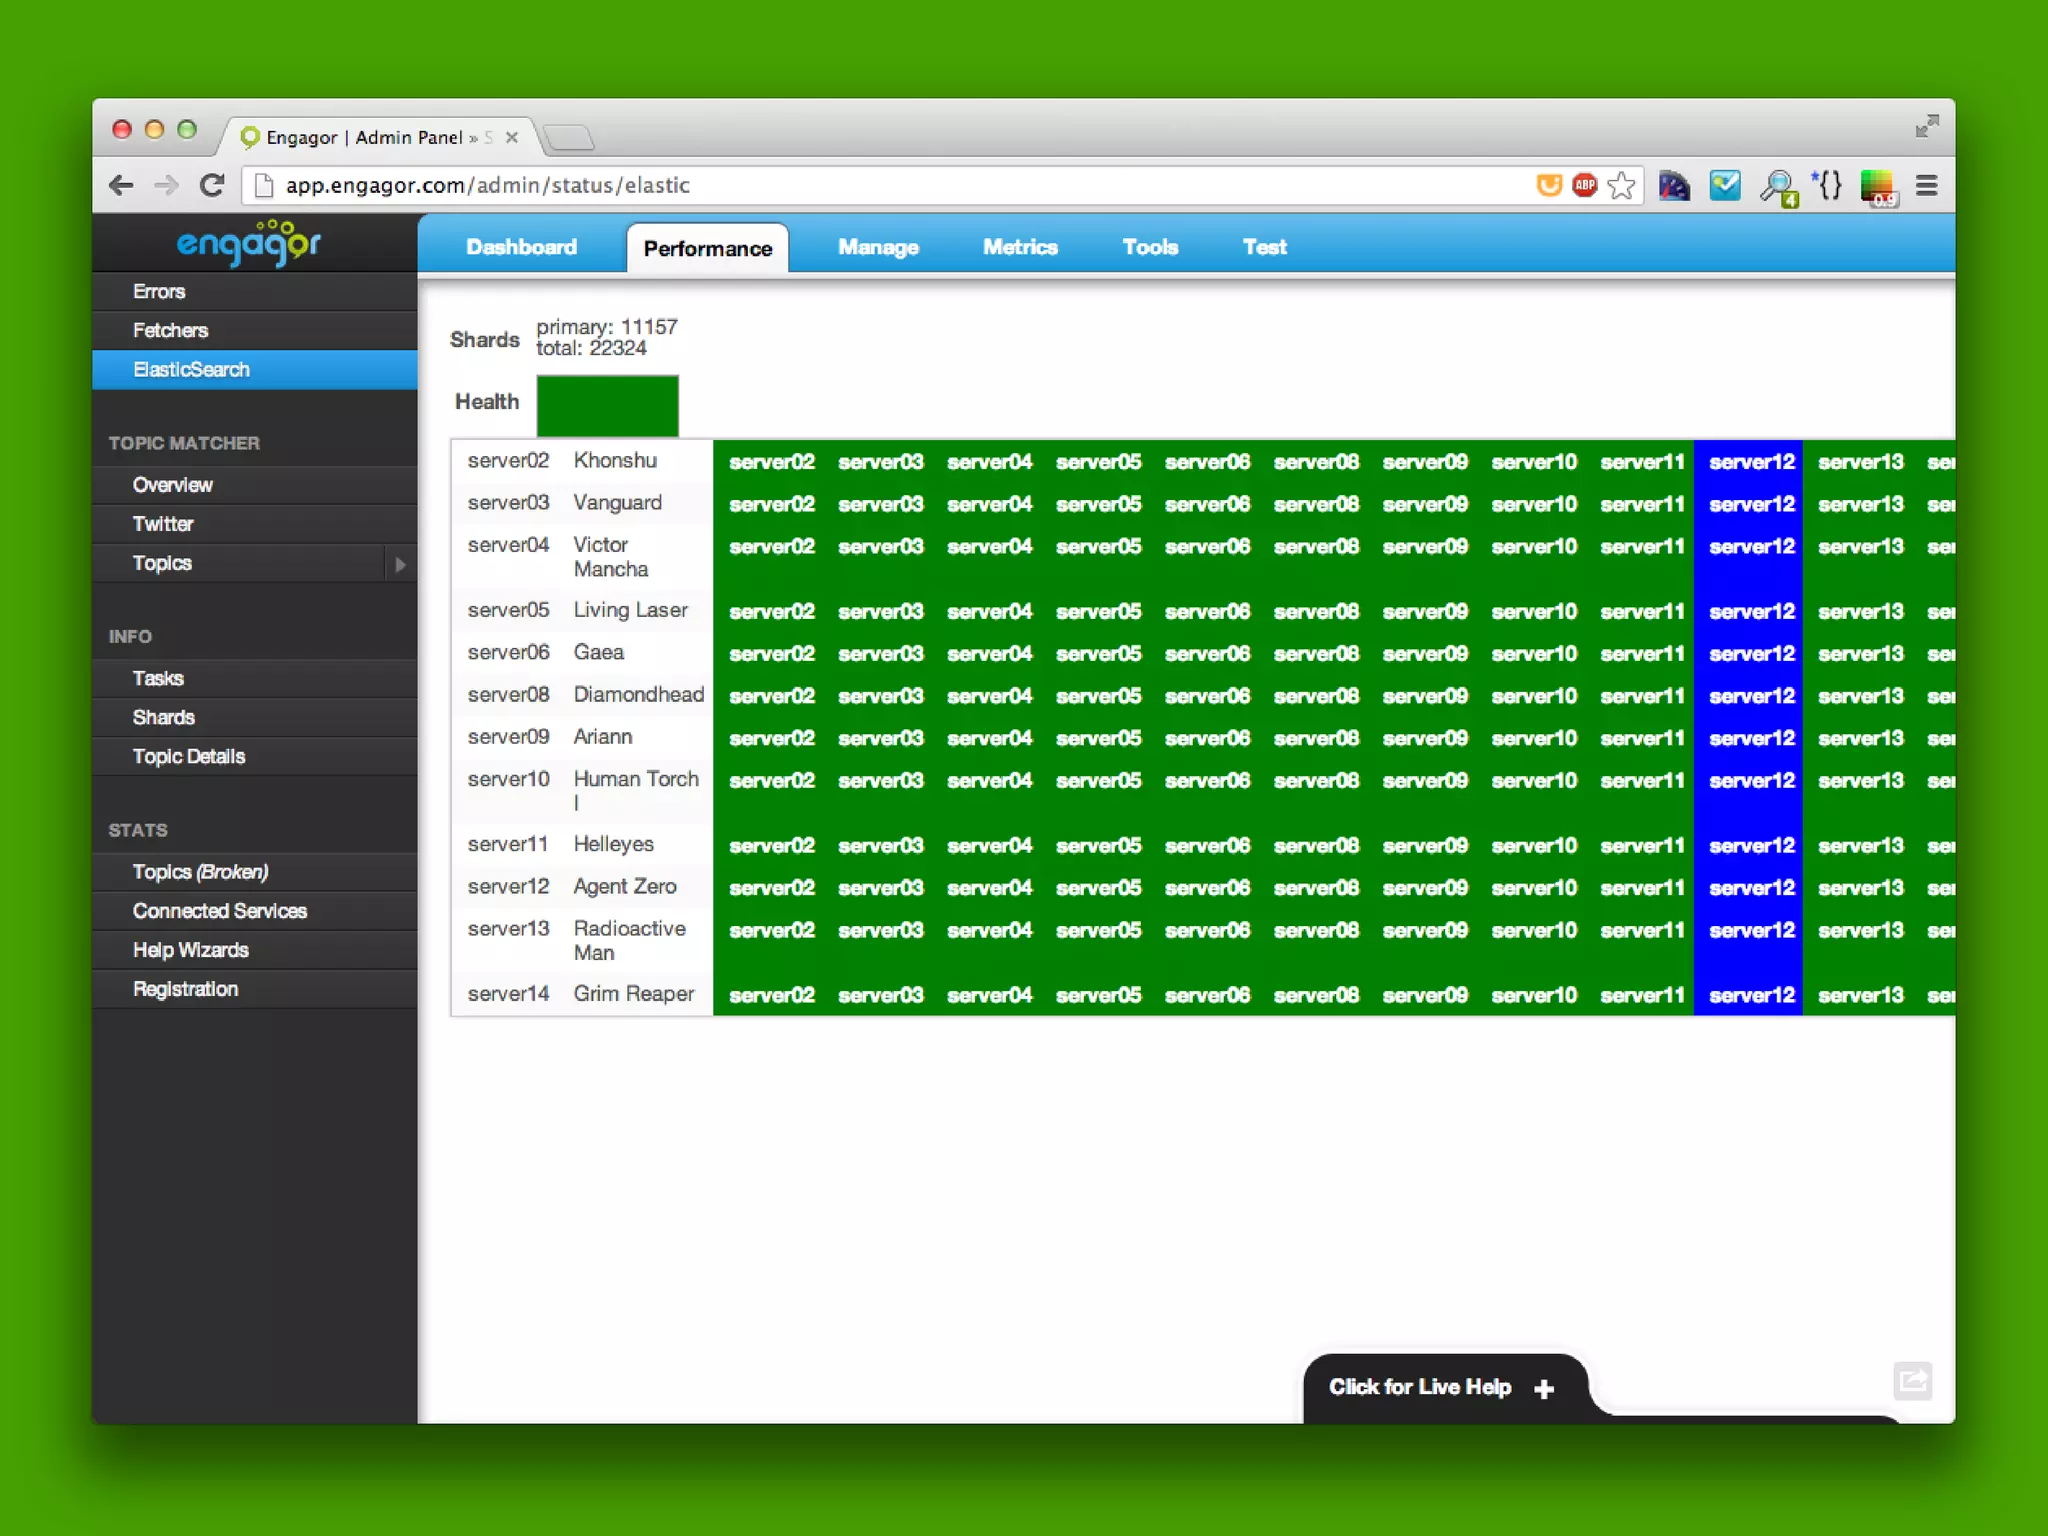2048x1536 pixels.
Task: Open the color palette extension icon
Action: tap(1877, 187)
